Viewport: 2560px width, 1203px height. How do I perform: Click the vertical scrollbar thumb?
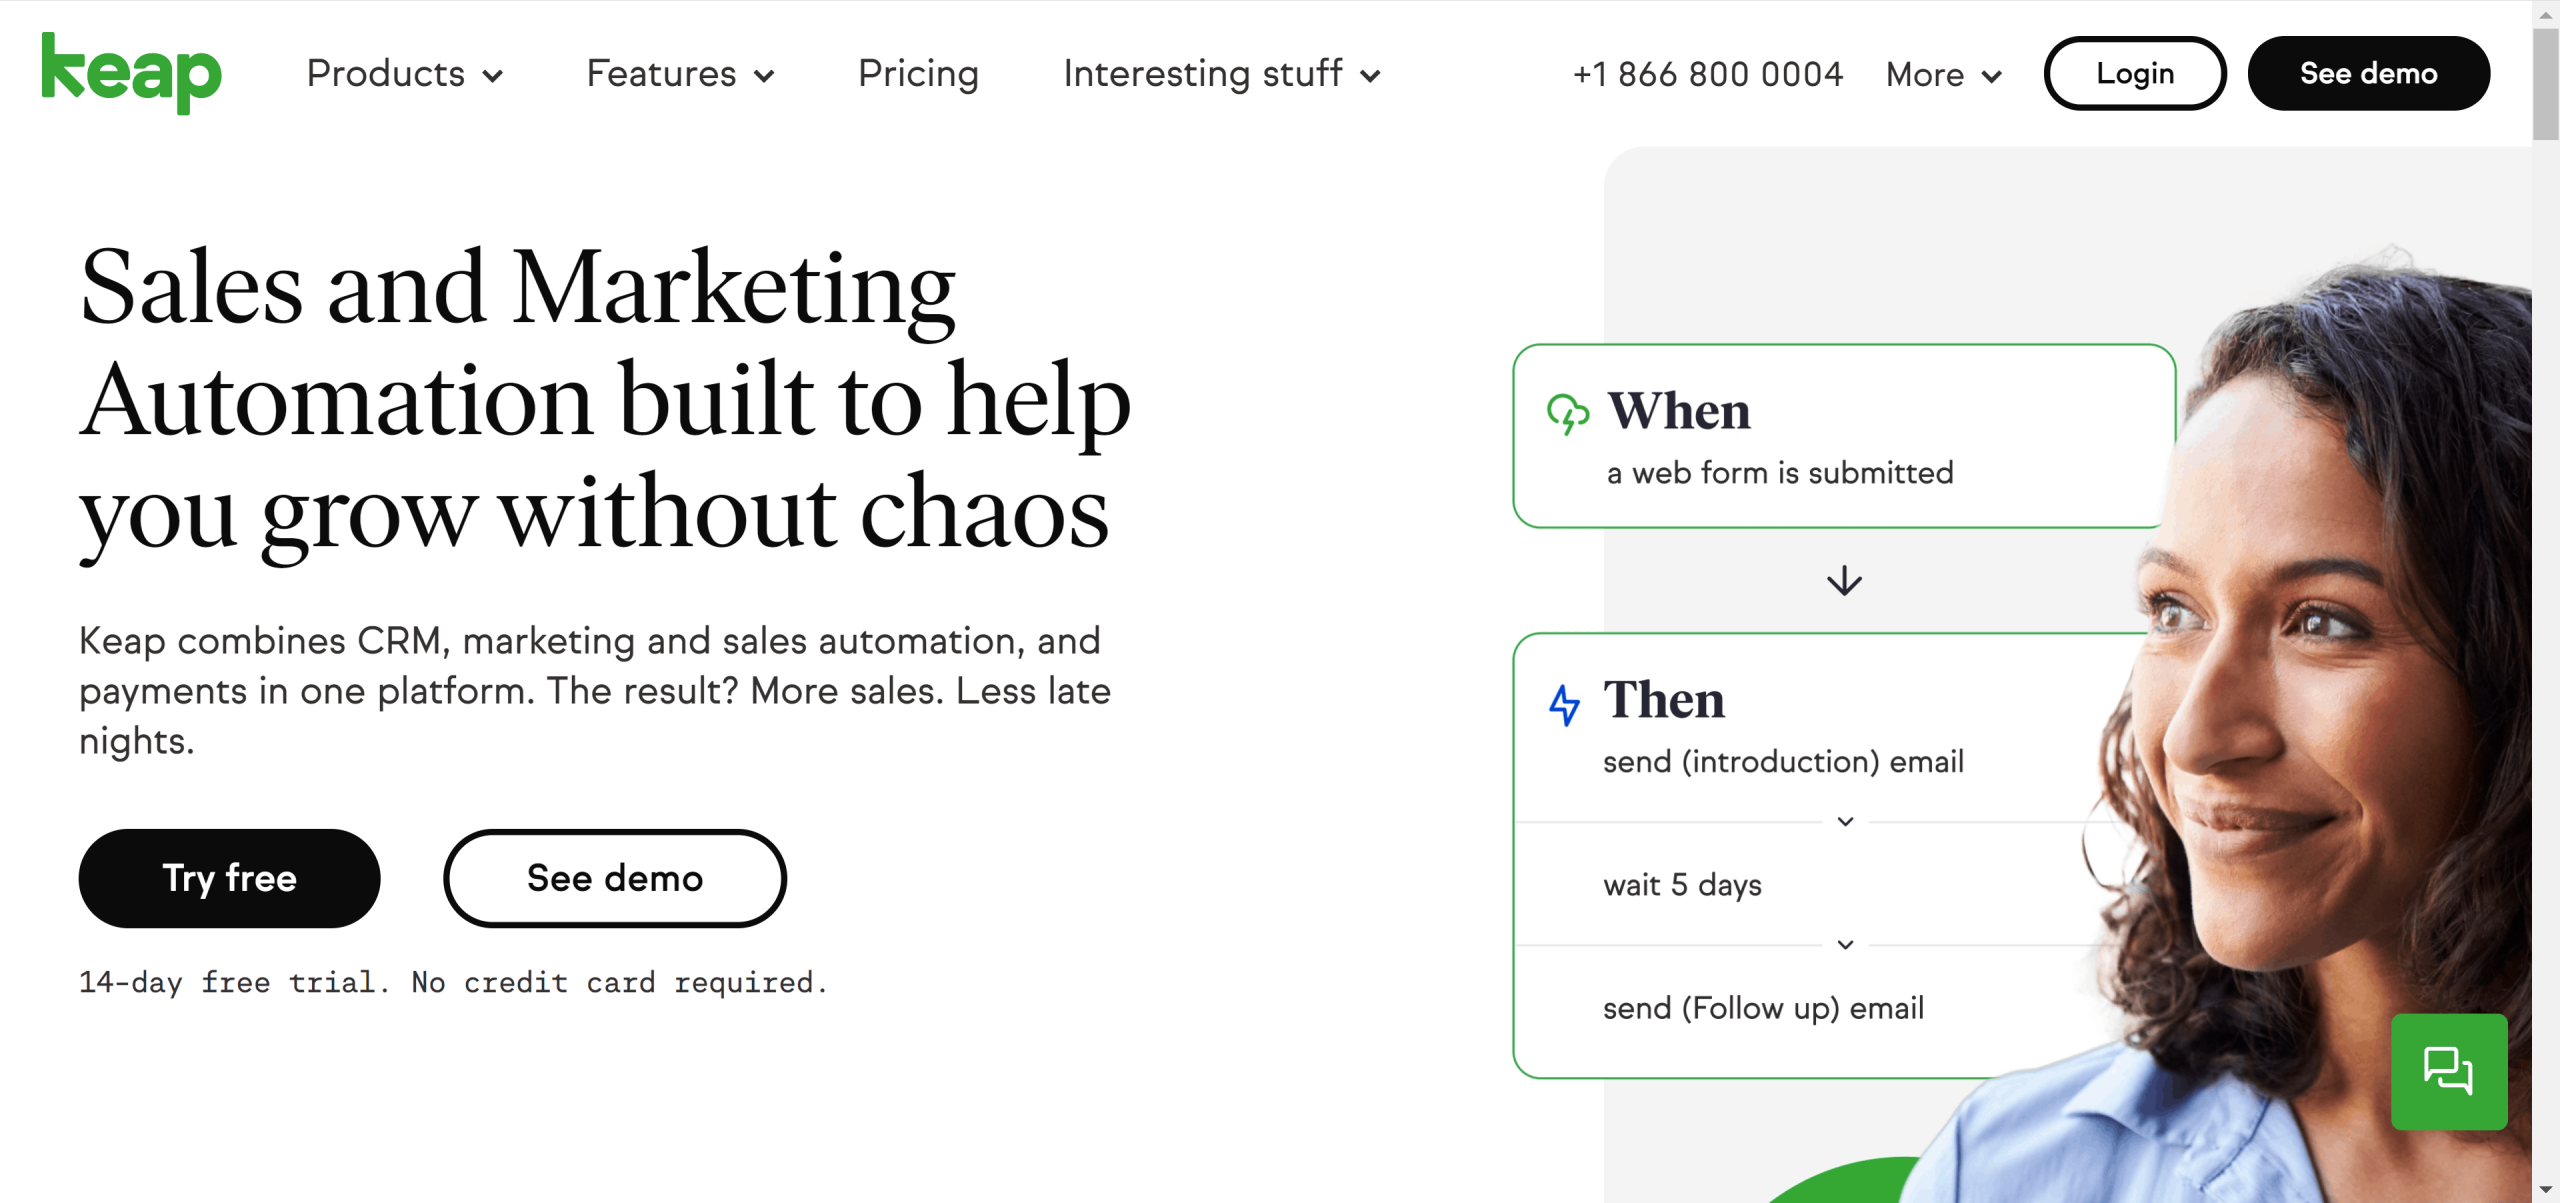pos(2546,85)
